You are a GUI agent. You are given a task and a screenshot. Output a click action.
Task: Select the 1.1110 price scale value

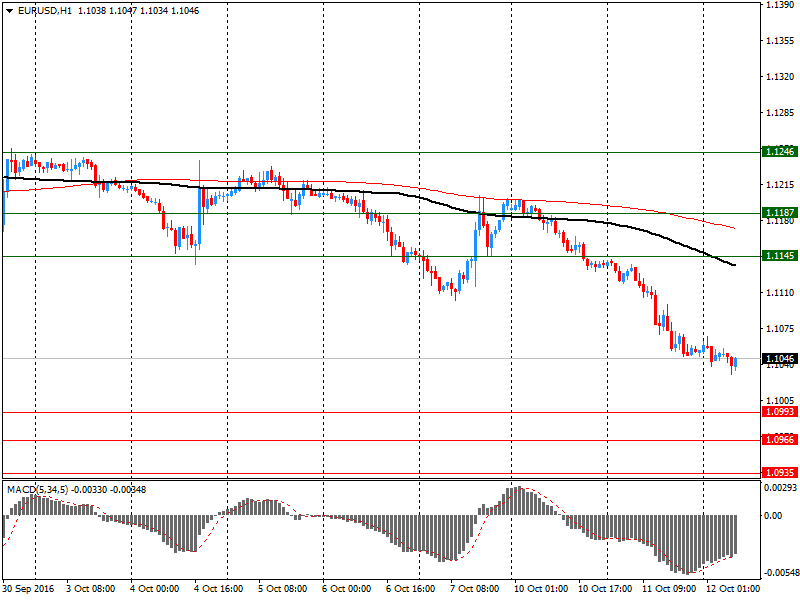click(780, 292)
